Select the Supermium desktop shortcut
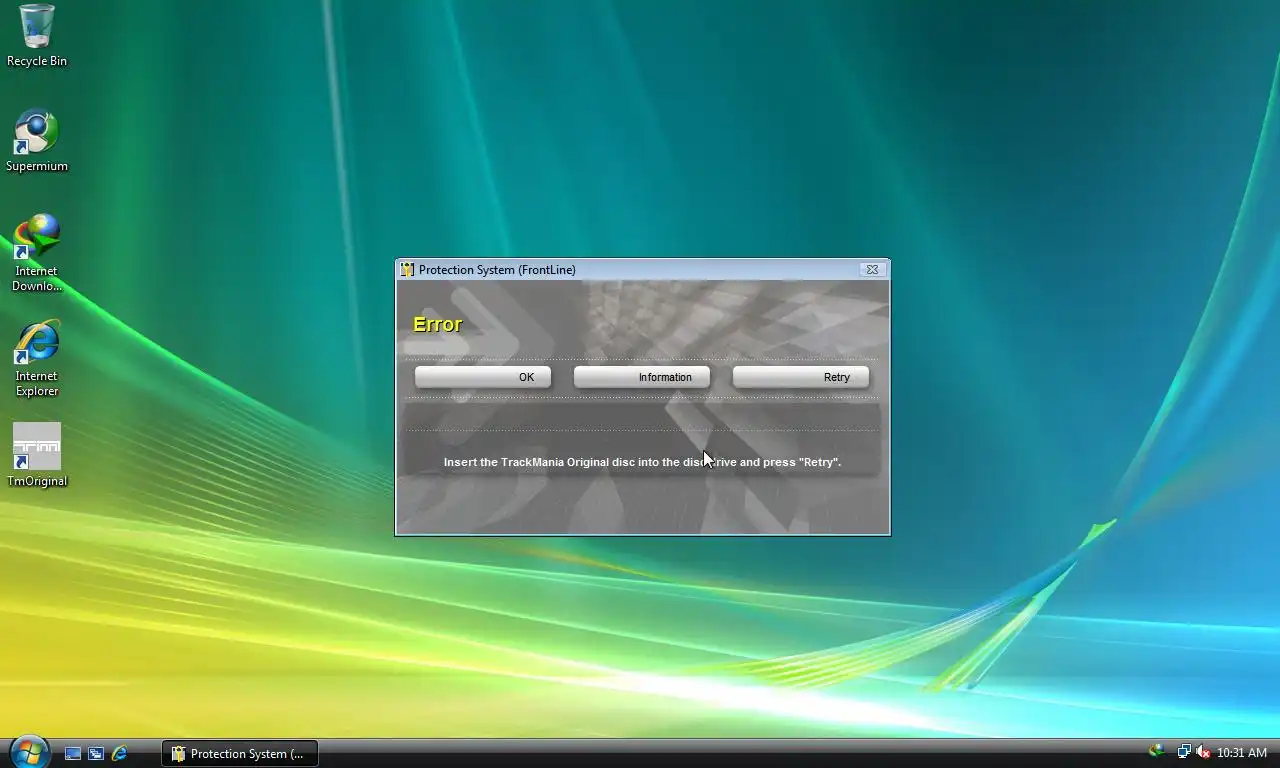 (x=37, y=141)
